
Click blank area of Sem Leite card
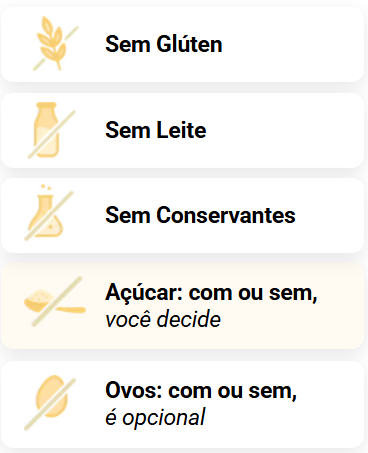287,130
